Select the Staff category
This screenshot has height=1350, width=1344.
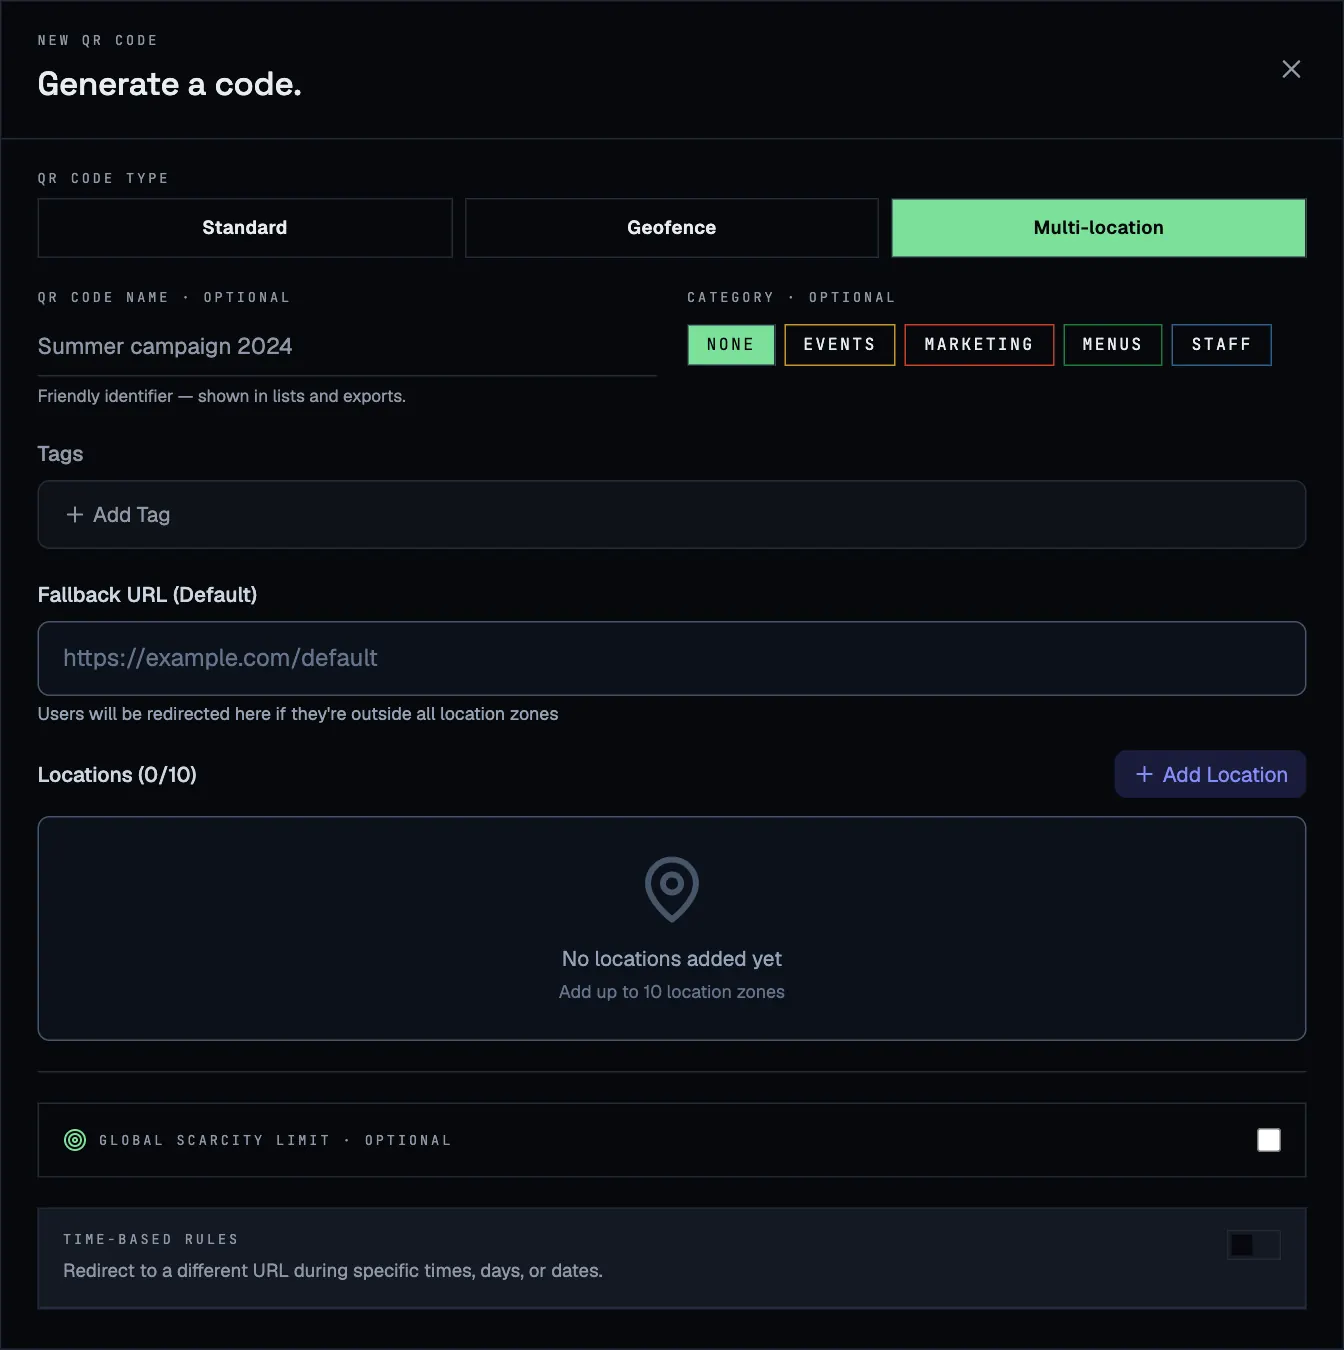(x=1222, y=345)
